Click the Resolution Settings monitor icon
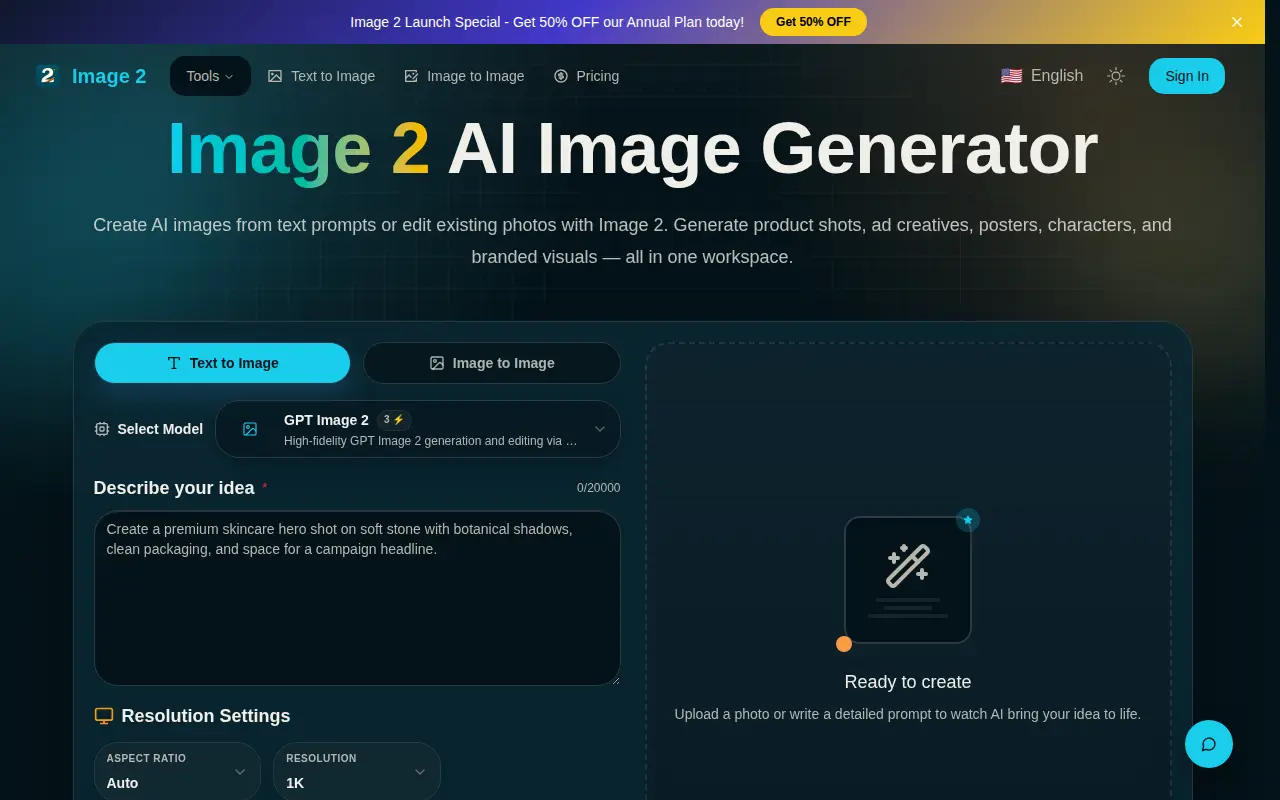This screenshot has width=1280, height=800. pyautogui.click(x=104, y=716)
